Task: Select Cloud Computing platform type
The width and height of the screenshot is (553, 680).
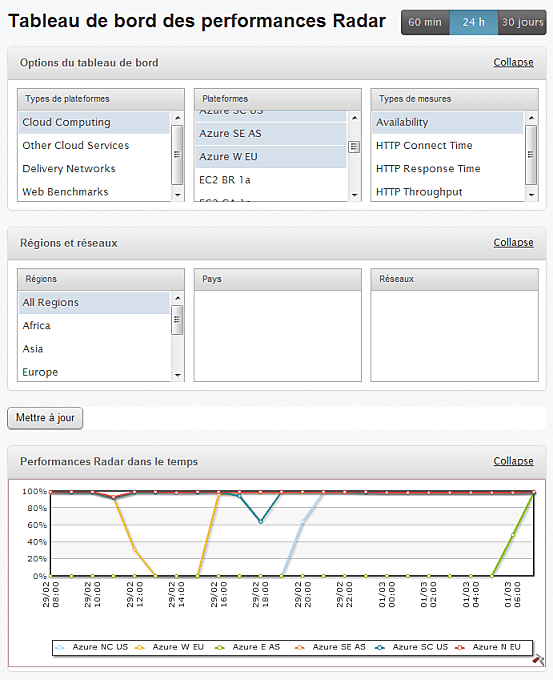Action: coord(94,122)
